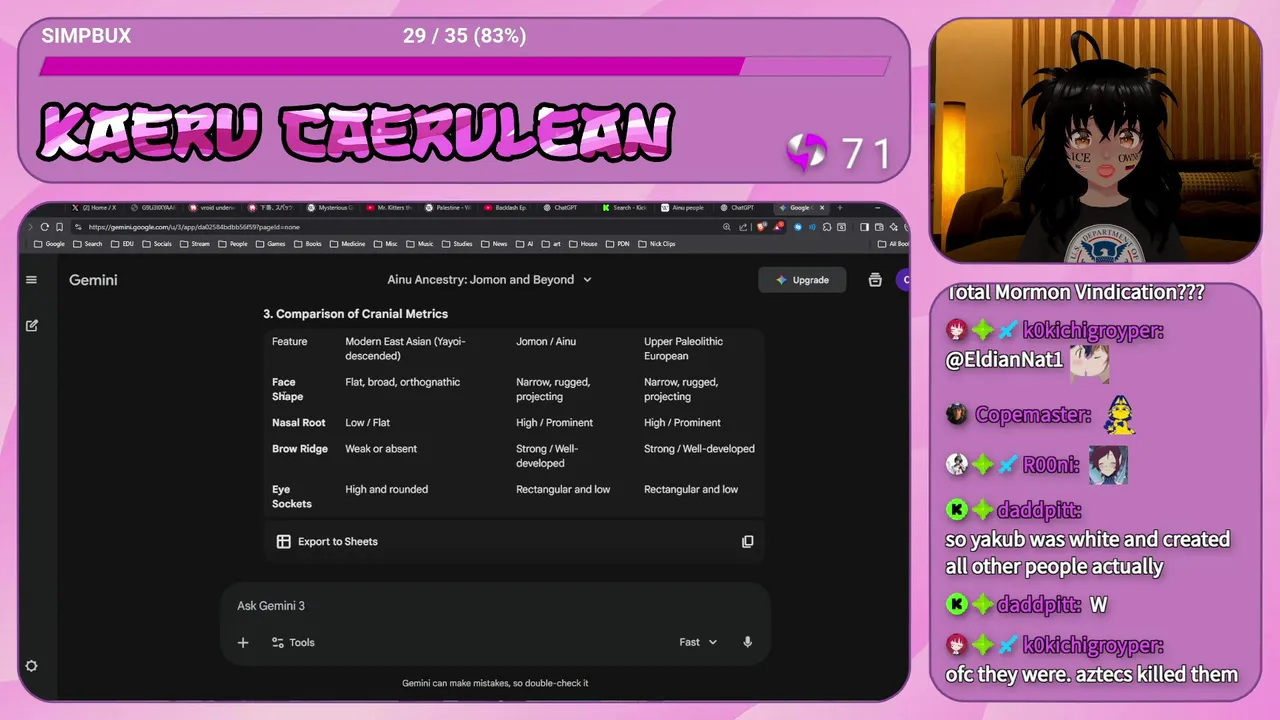Expand the Ainu Ancestry conversation title dropdown
Image resolution: width=1280 pixels, height=720 pixels.
click(587, 280)
